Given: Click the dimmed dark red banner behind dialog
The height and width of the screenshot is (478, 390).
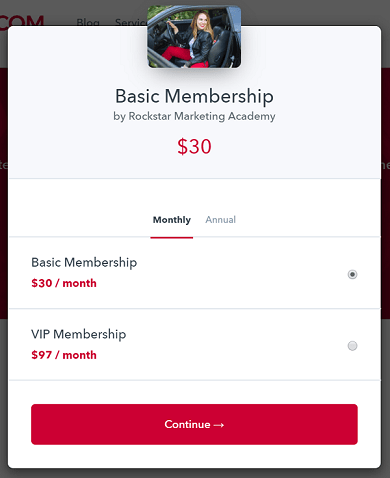Looking at the screenshot, I should (x=4, y=193).
